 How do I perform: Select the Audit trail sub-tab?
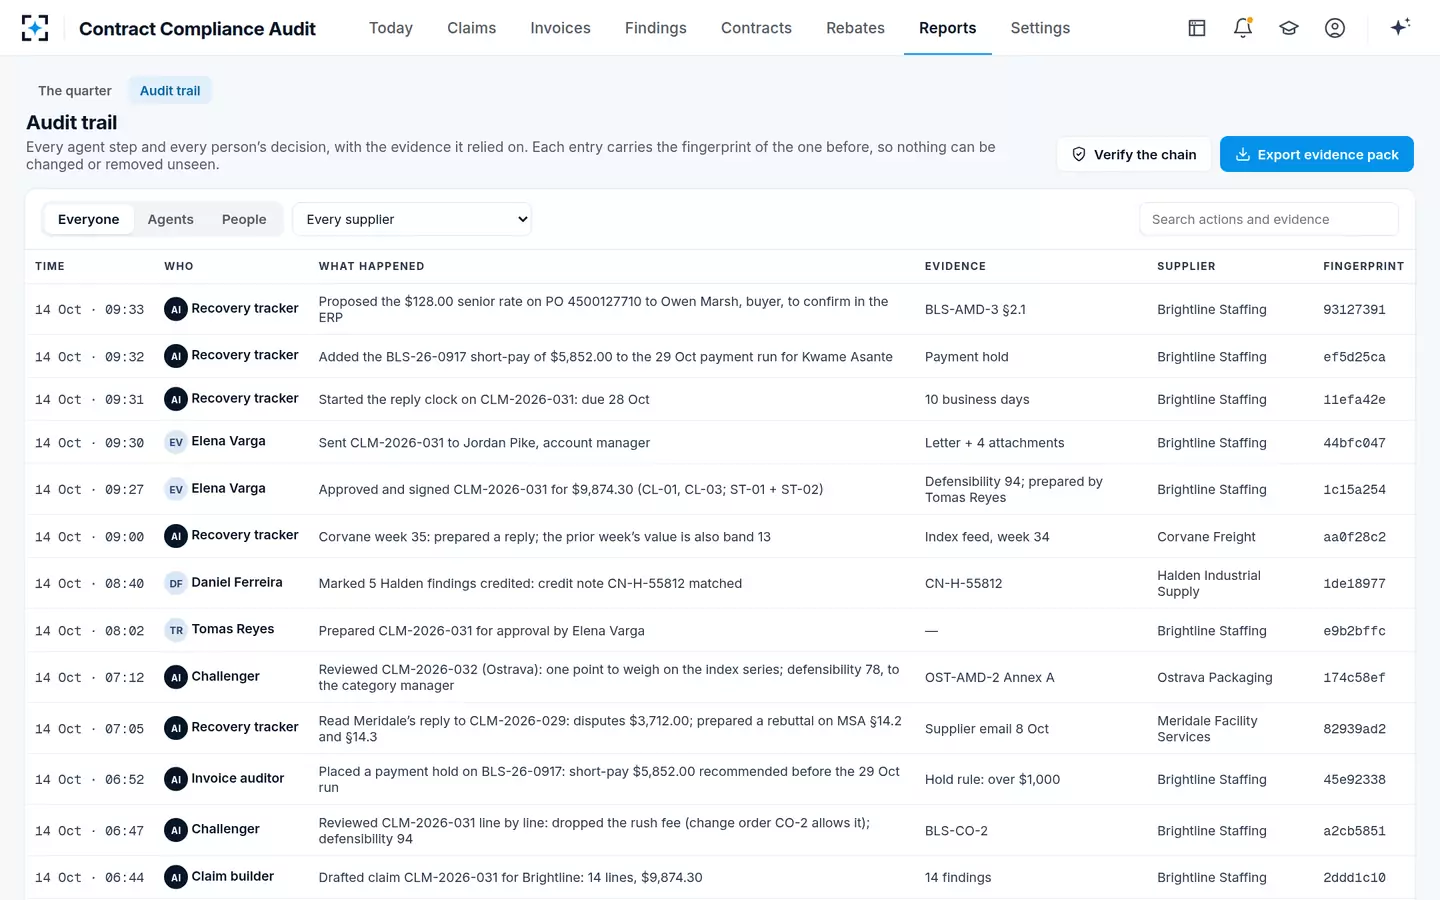[x=170, y=90]
